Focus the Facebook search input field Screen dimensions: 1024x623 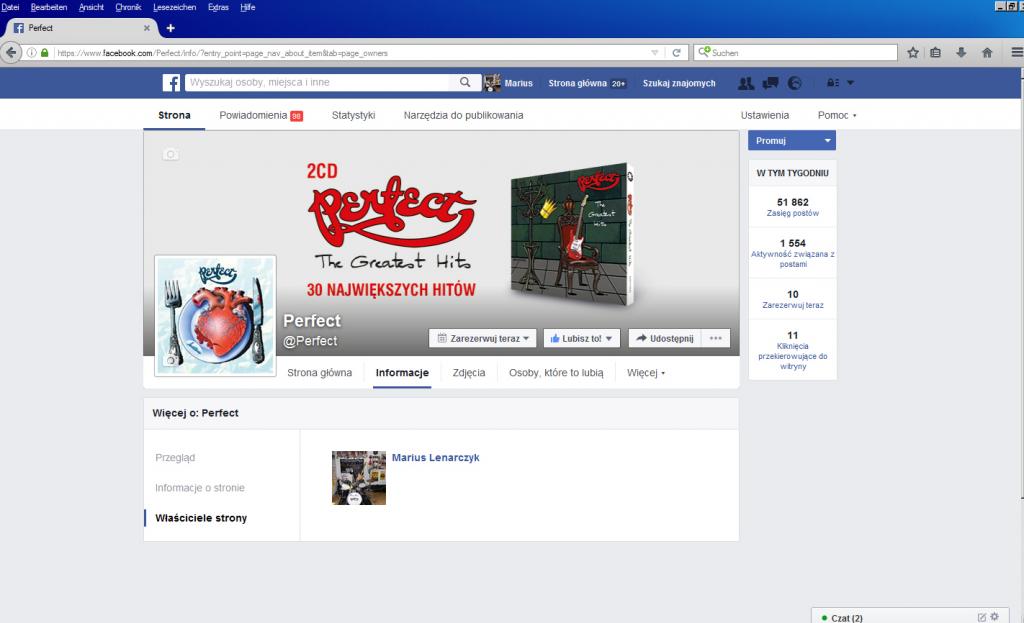(x=317, y=82)
